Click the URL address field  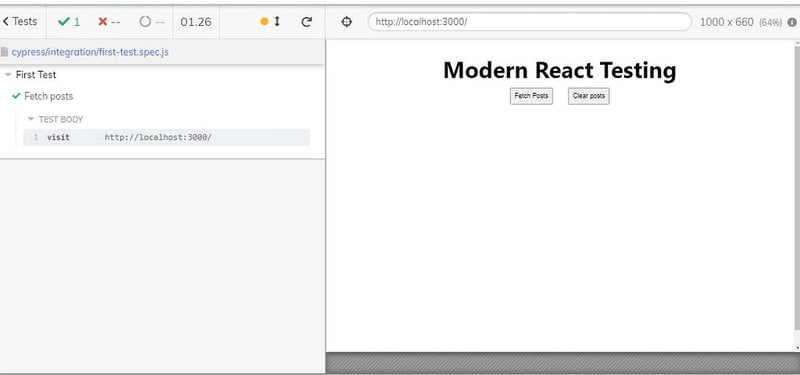click(530, 22)
